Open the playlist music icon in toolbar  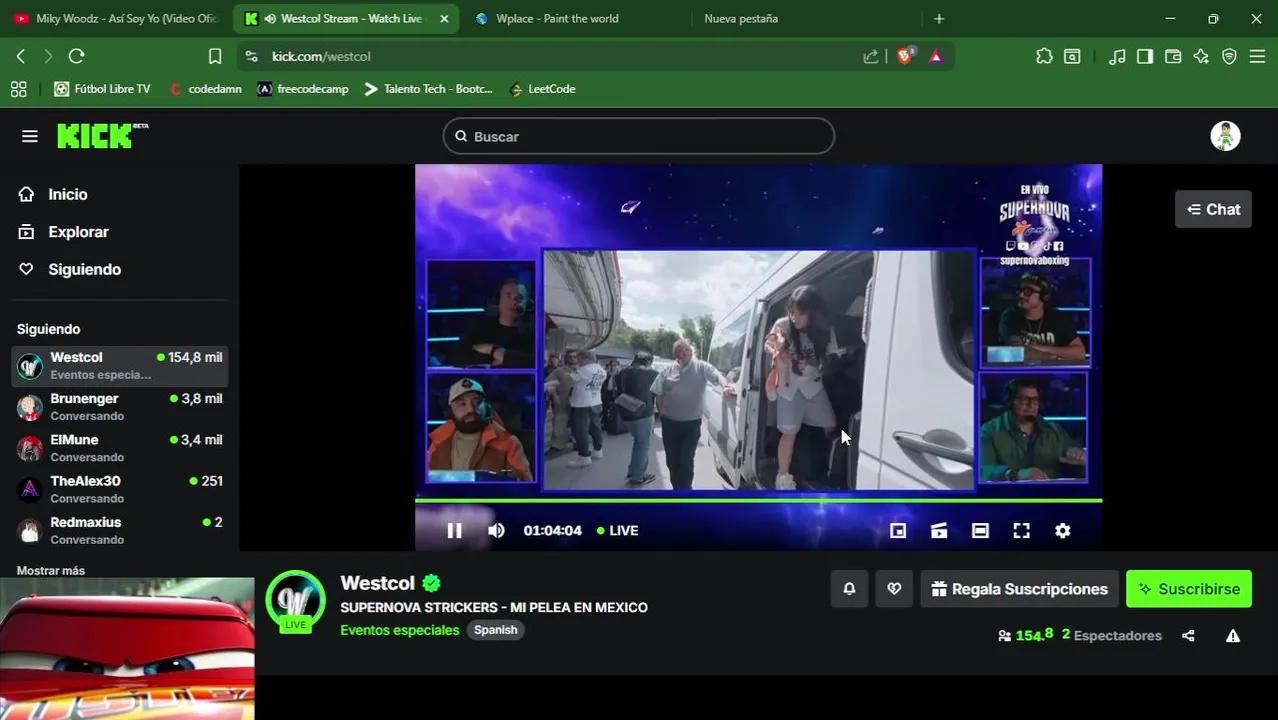(x=1117, y=57)
